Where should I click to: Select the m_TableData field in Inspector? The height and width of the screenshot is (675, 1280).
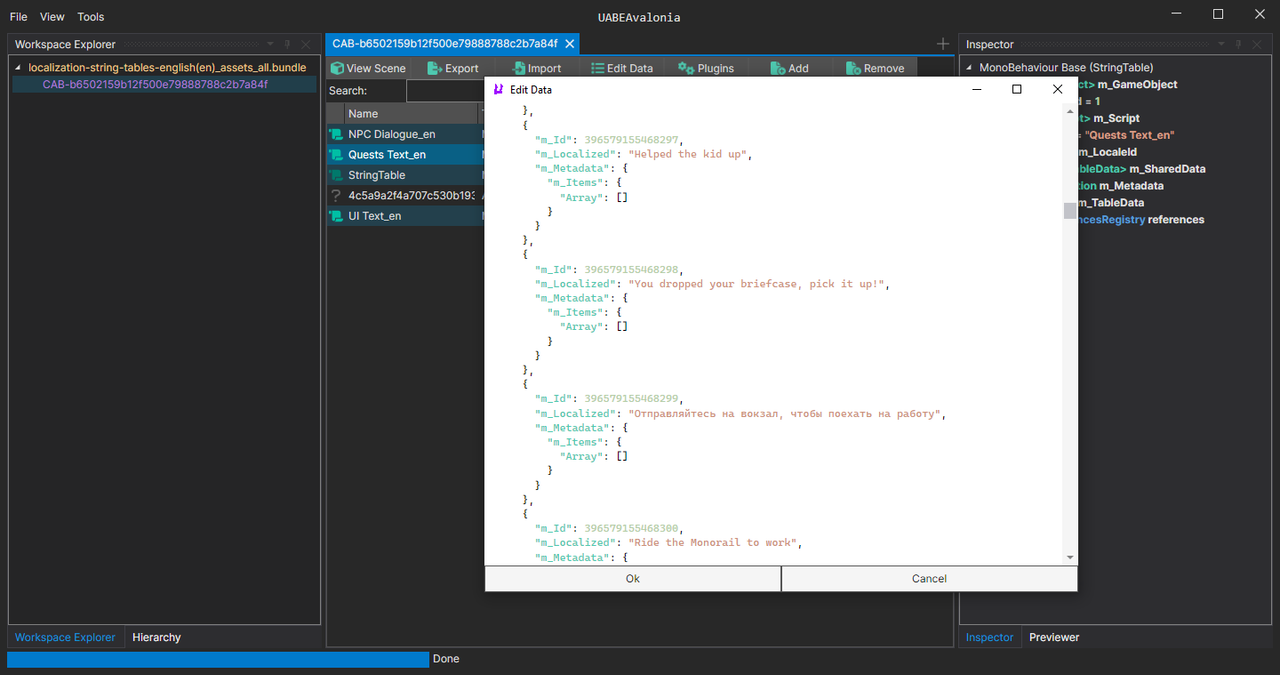(x=1110, y=203)
